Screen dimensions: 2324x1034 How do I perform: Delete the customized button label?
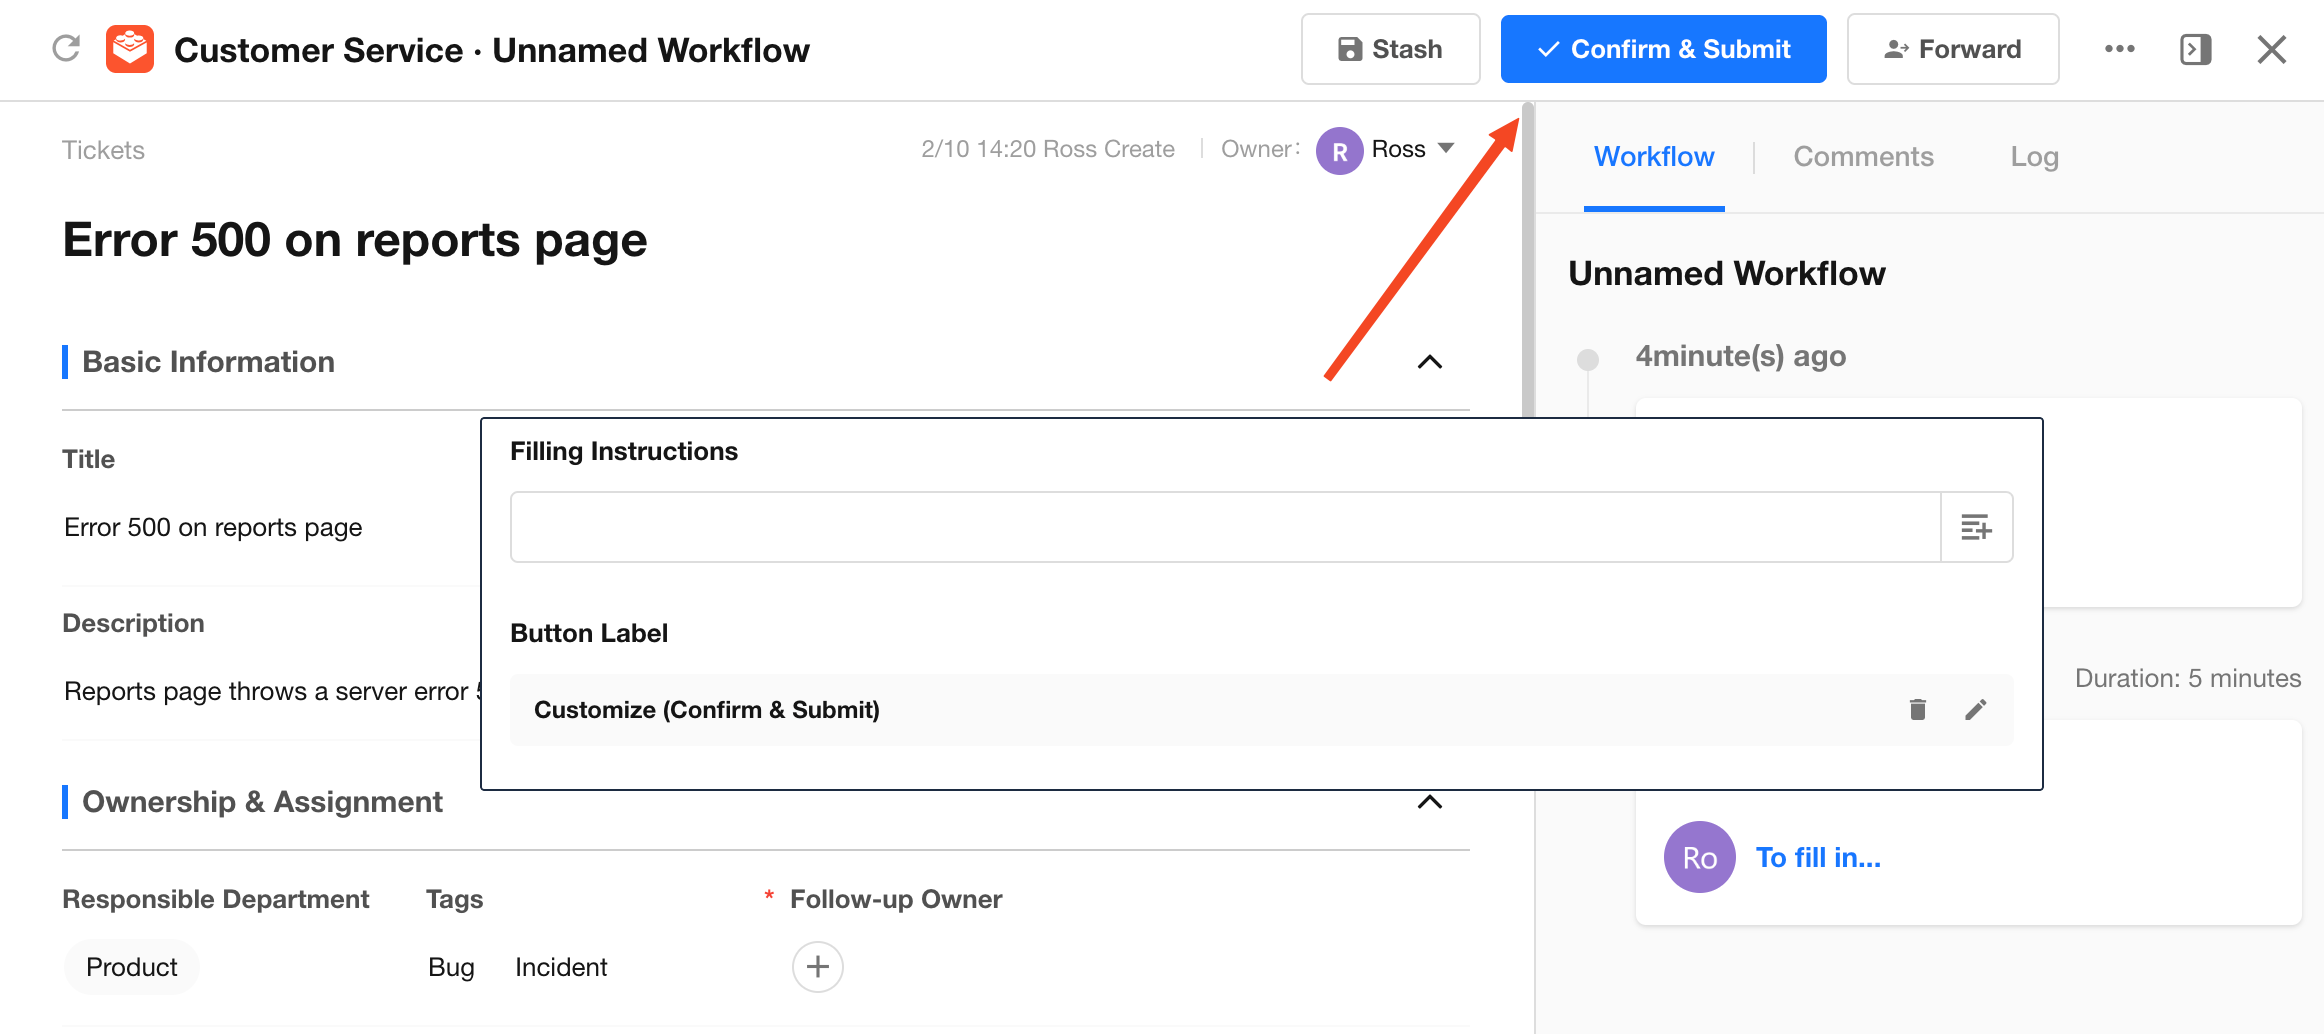click(1917, 710)
